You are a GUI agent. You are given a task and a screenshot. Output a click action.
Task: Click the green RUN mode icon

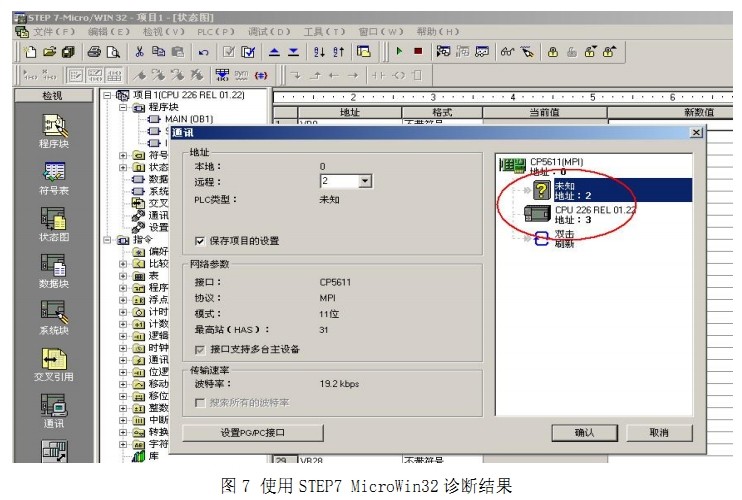tap(399, 51)
